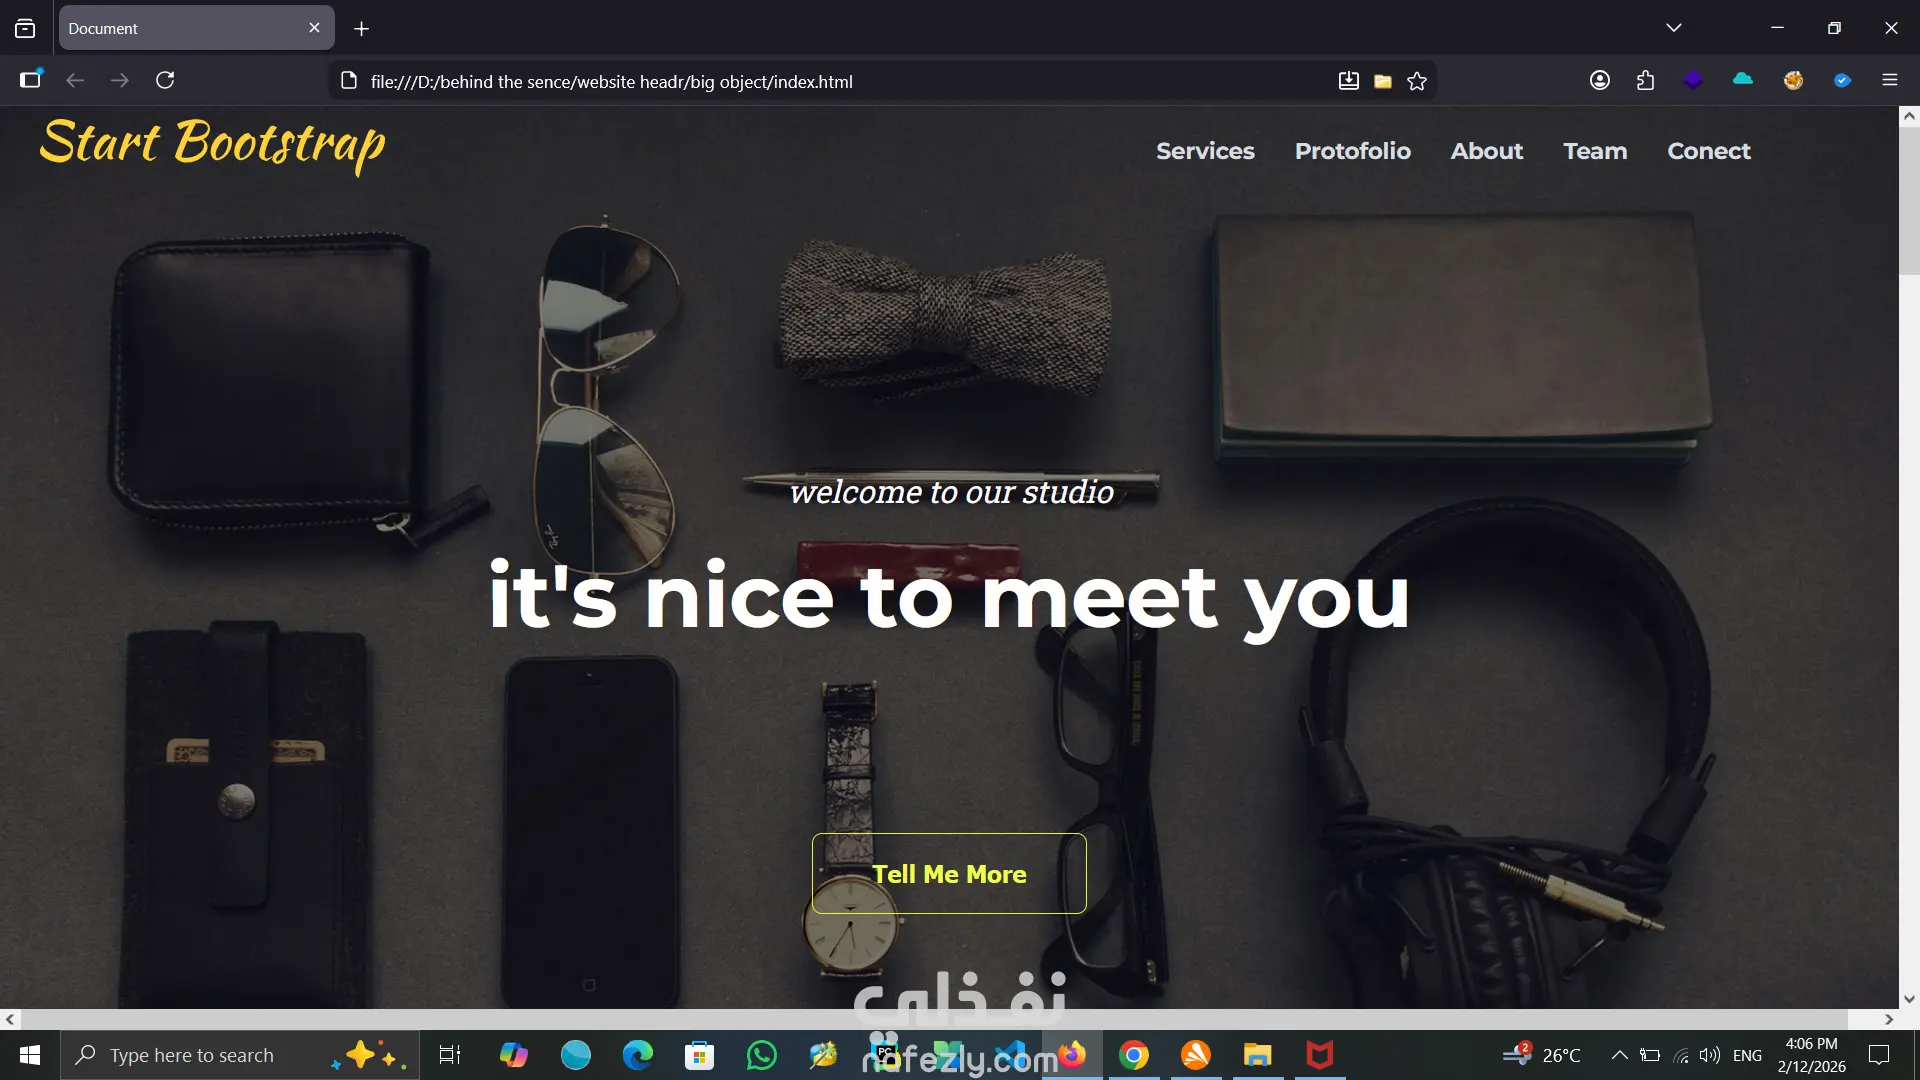The image size is (1920, 1080).
Task: Open the extensions puzzle icon
Action: 1645,80
